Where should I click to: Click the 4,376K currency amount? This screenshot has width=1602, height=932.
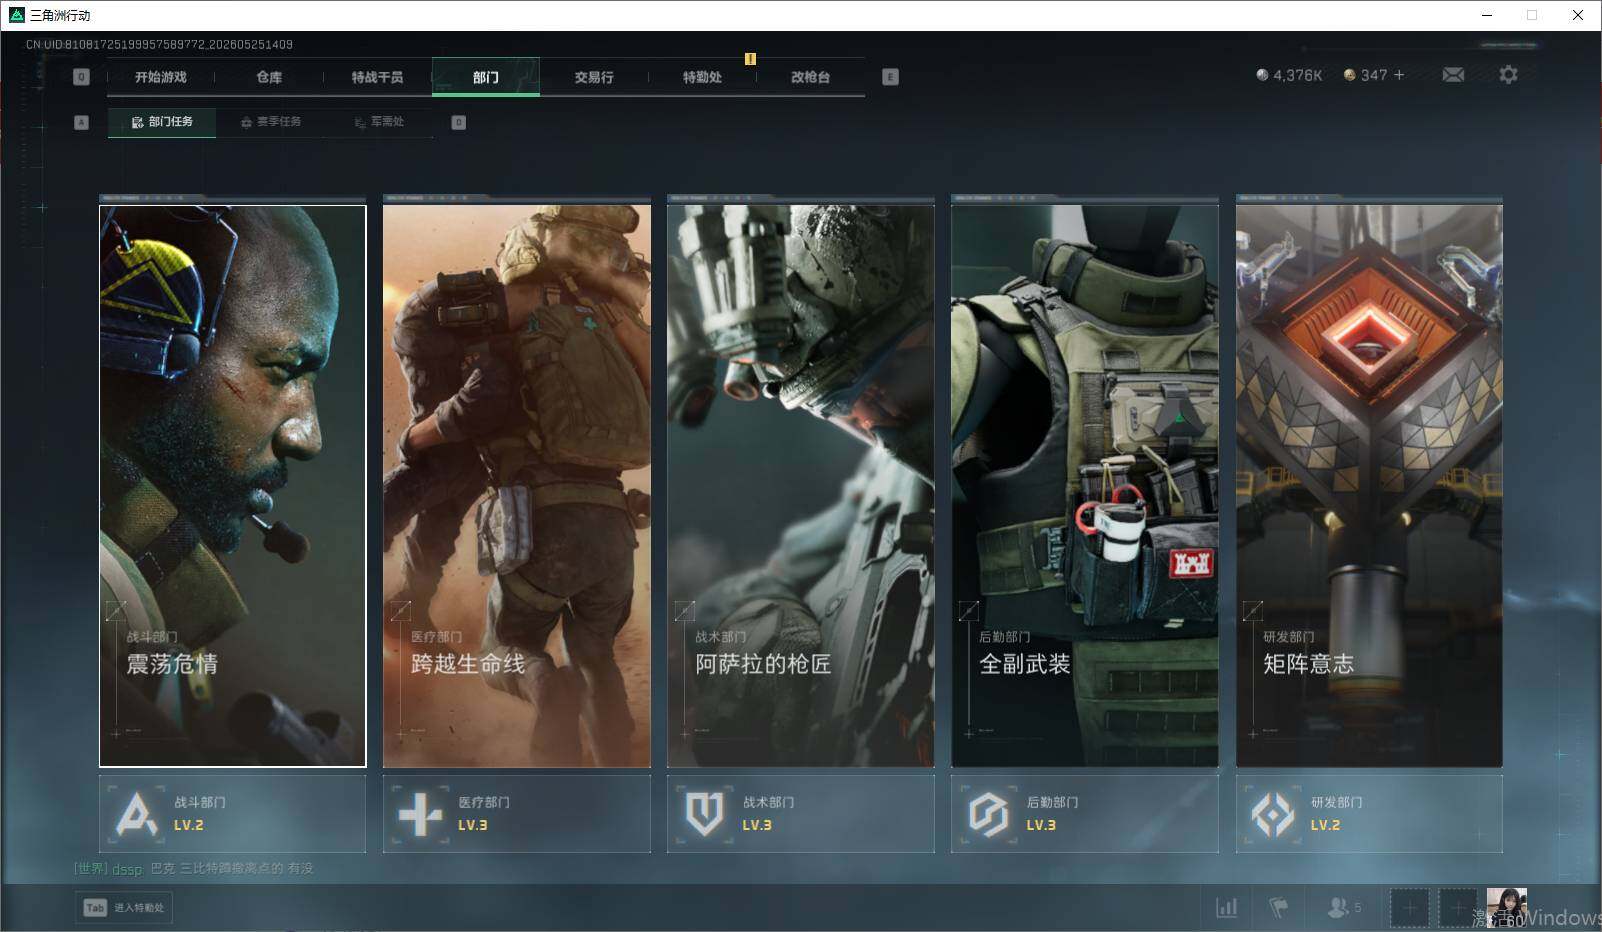1297,75
